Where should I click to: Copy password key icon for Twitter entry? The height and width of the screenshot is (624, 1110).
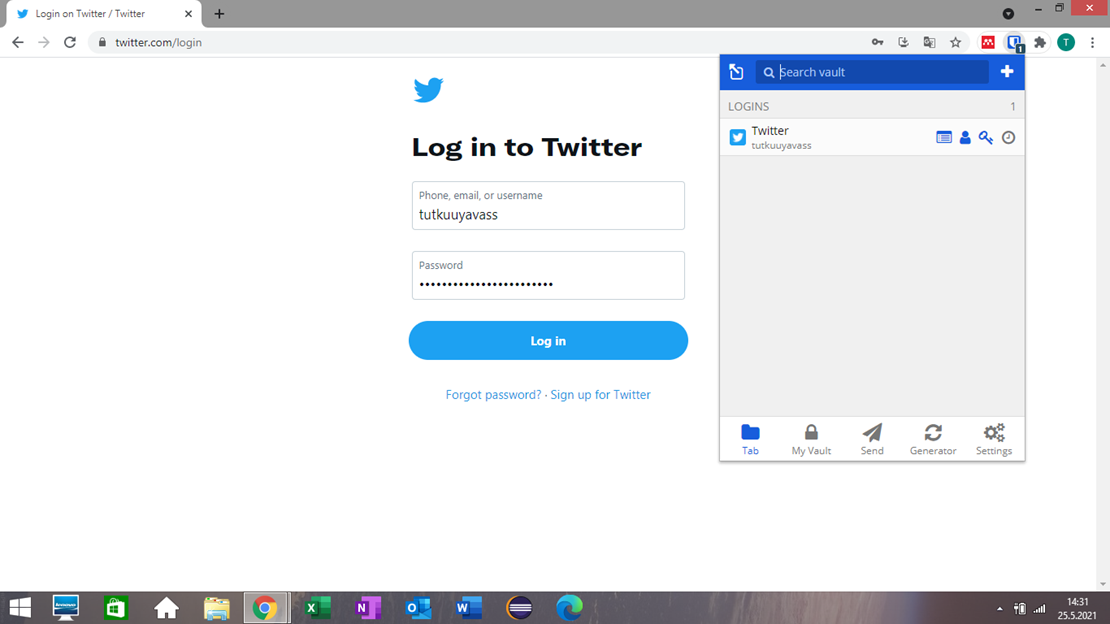986,137
